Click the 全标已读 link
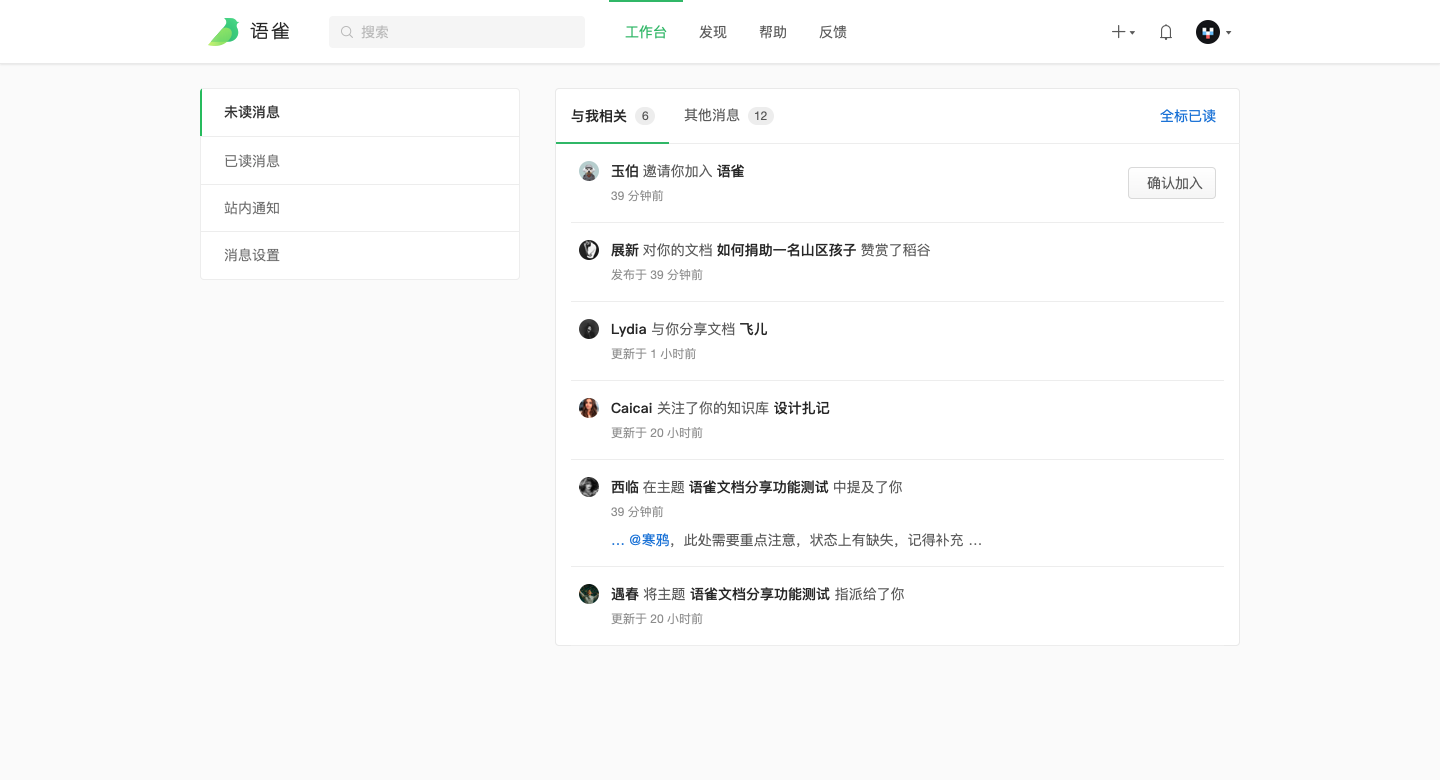Screen dimensions: 1440x780 coord(1187,116)
